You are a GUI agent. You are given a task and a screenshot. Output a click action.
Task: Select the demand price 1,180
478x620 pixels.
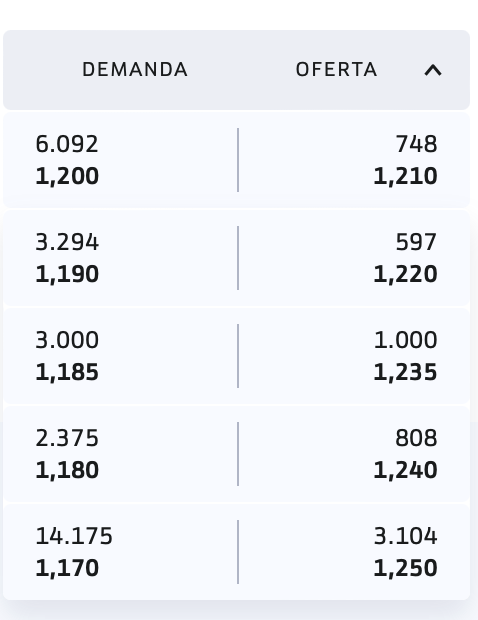[x=67, y=471]
